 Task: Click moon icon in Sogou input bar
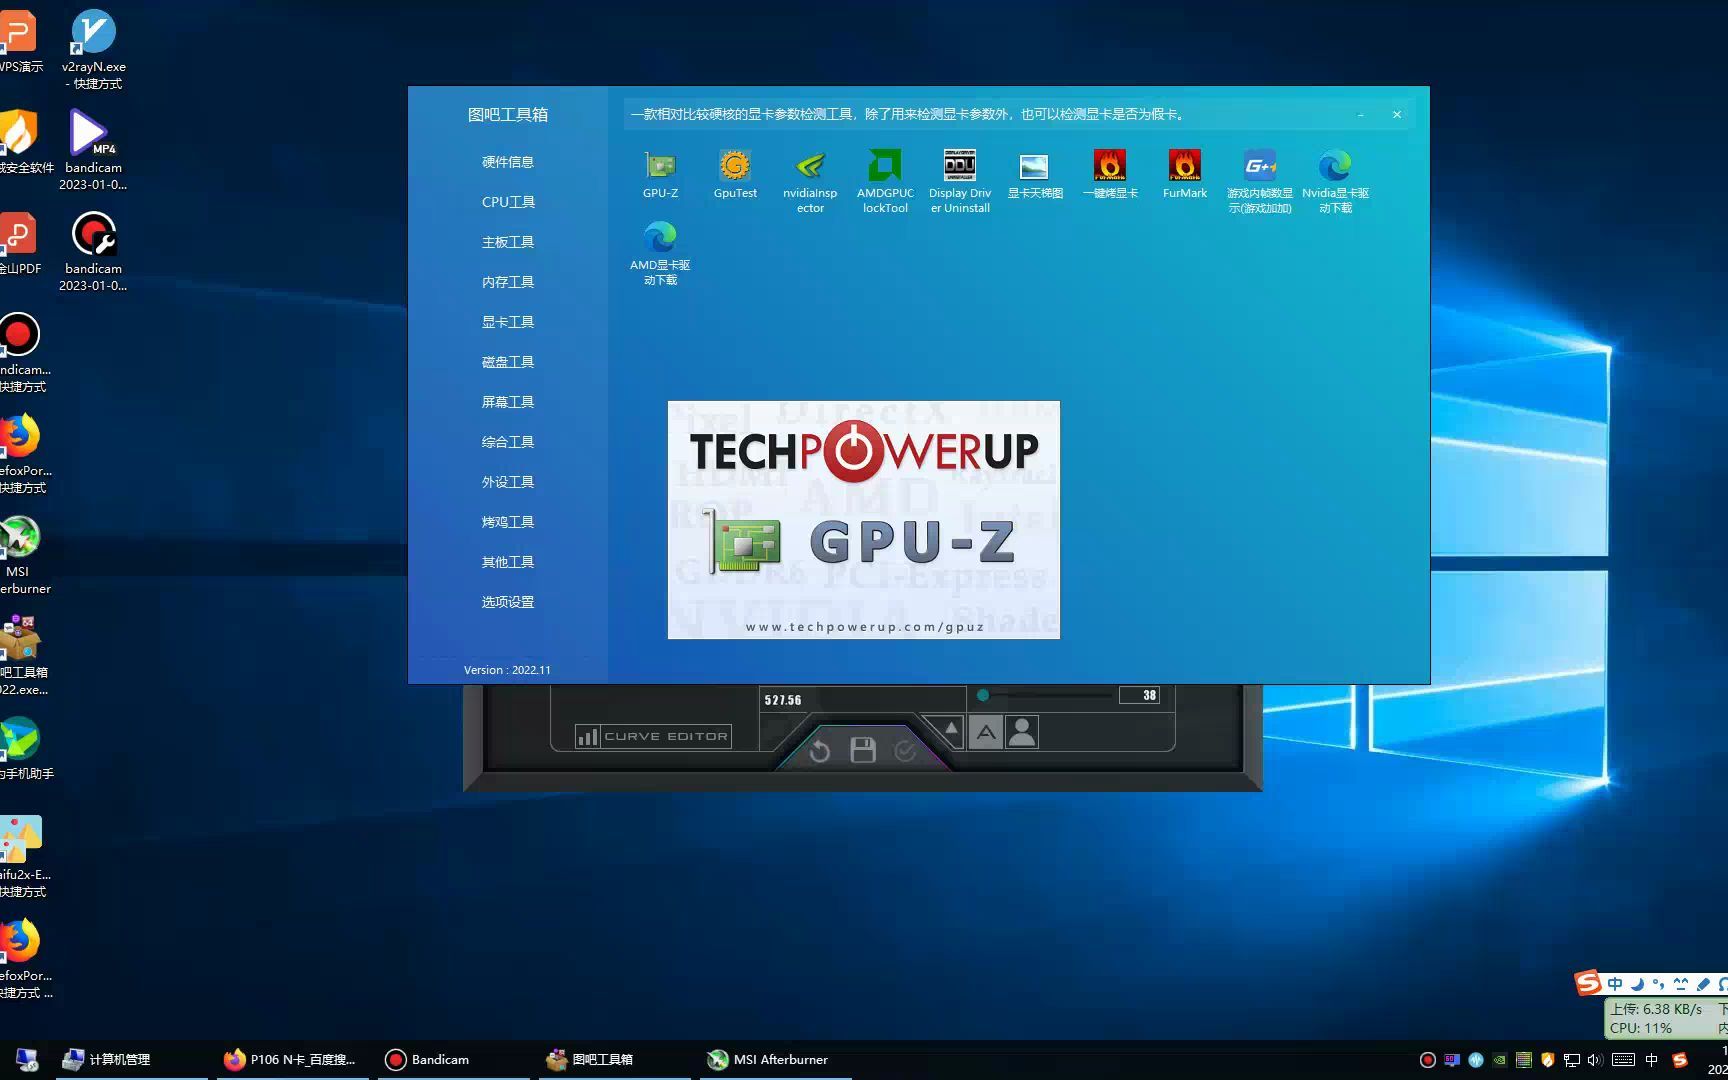1637,984
